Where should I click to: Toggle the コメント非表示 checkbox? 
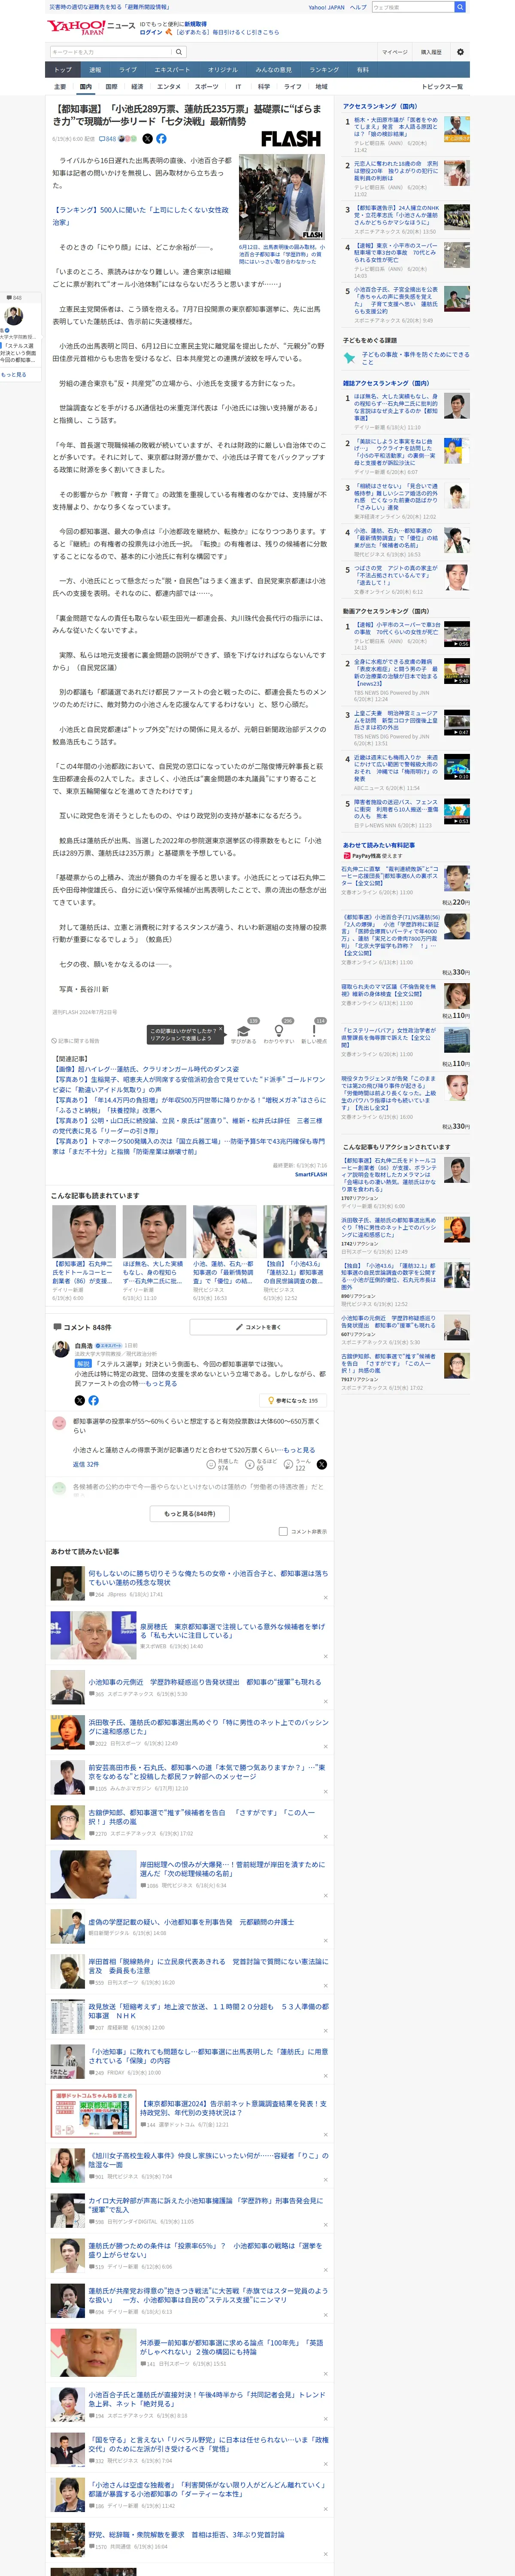[283, 1531]
